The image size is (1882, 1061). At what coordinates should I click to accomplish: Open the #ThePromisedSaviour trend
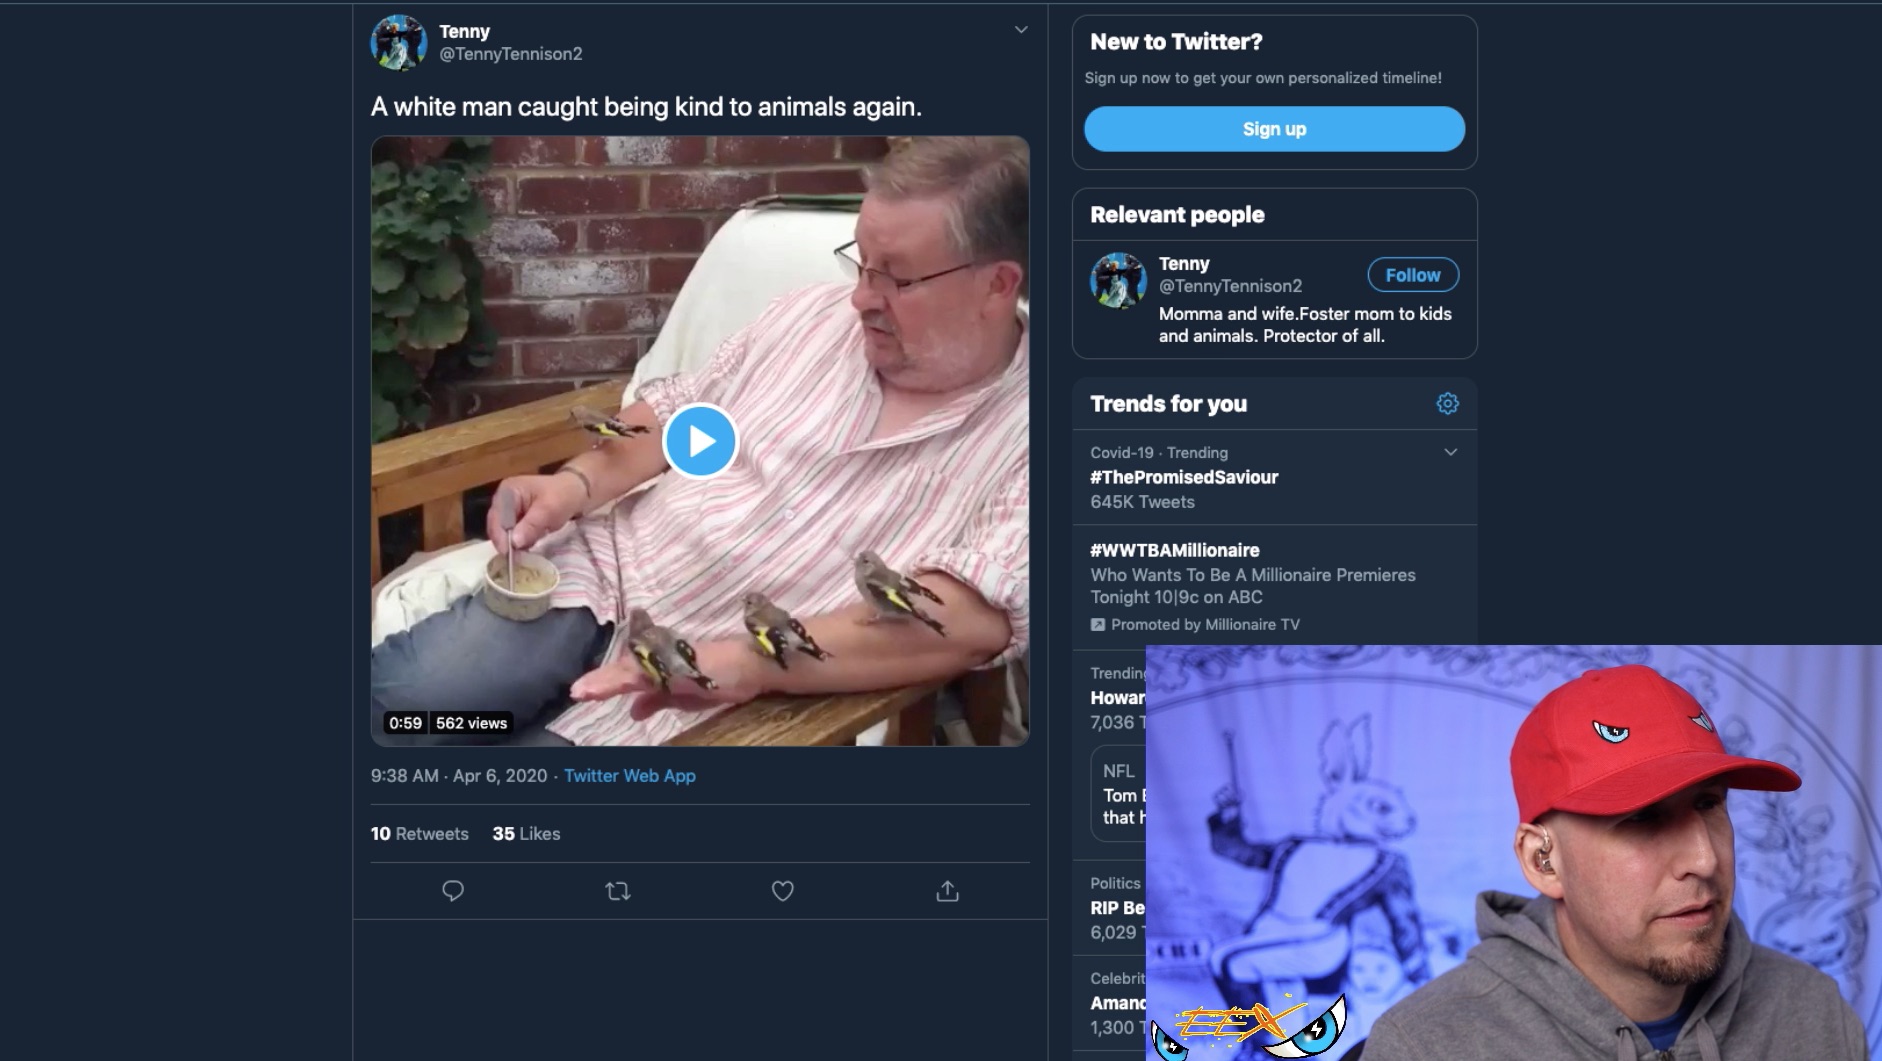[1184, 478]
